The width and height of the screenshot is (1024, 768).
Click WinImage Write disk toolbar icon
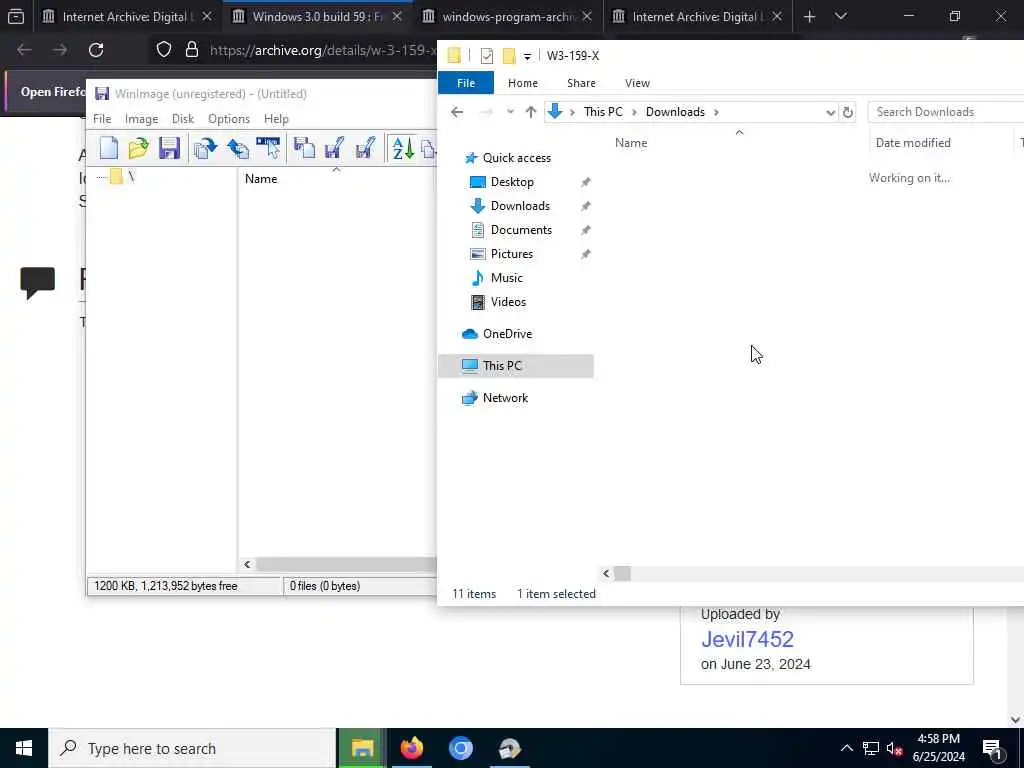point(335,148)
